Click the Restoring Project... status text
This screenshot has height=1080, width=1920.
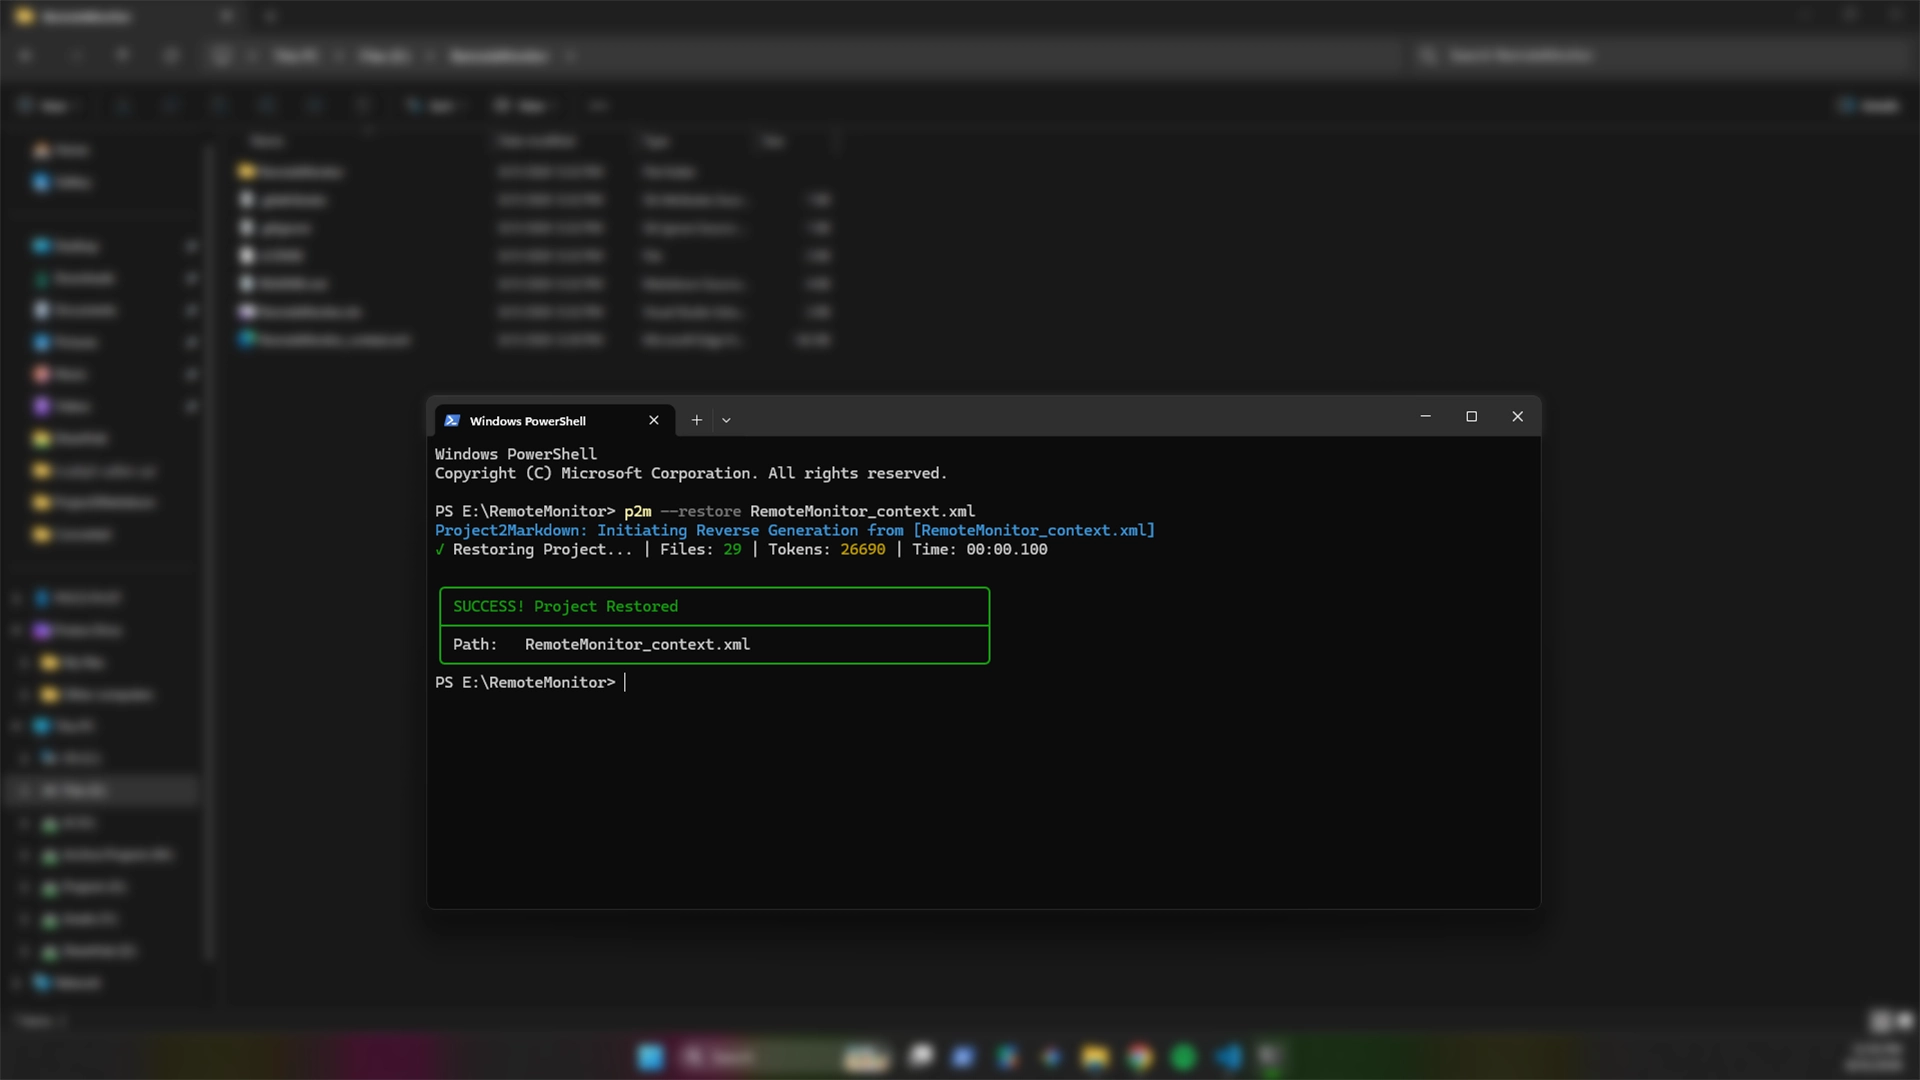pyautogui.click(x=543, y=549)
